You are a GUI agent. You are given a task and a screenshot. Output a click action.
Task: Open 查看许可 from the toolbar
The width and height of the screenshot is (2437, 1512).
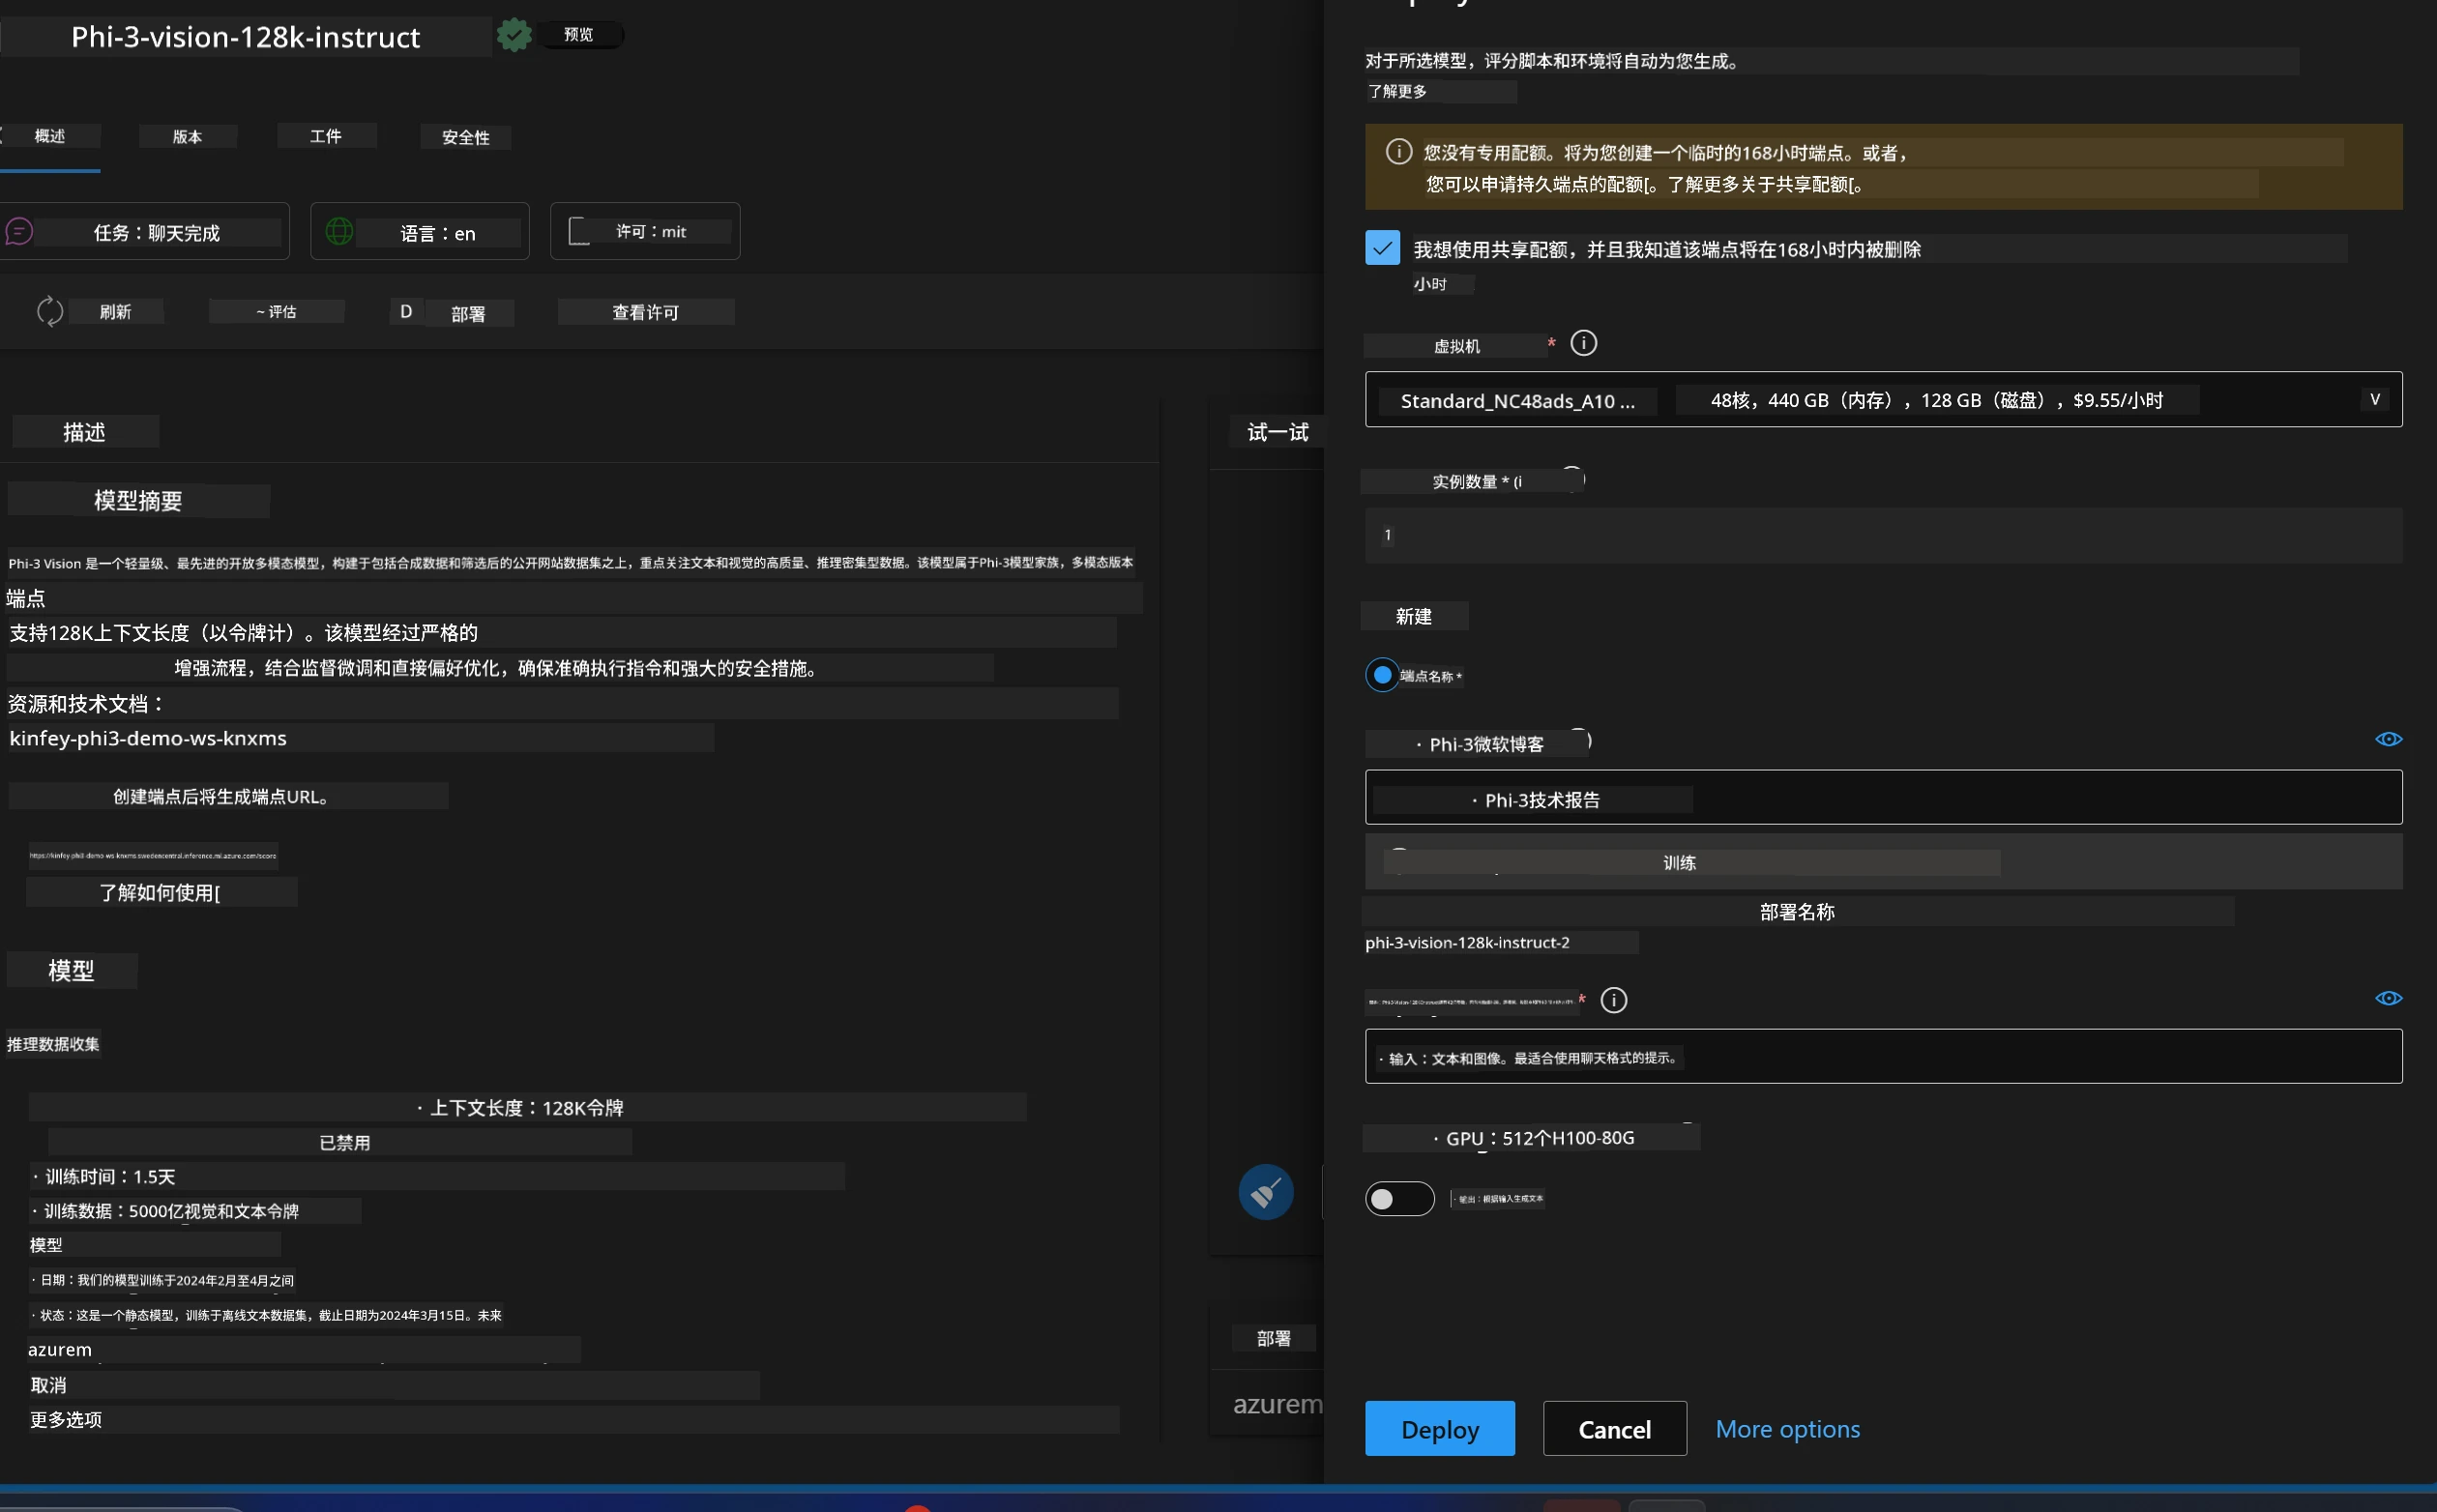click(646, 312)
